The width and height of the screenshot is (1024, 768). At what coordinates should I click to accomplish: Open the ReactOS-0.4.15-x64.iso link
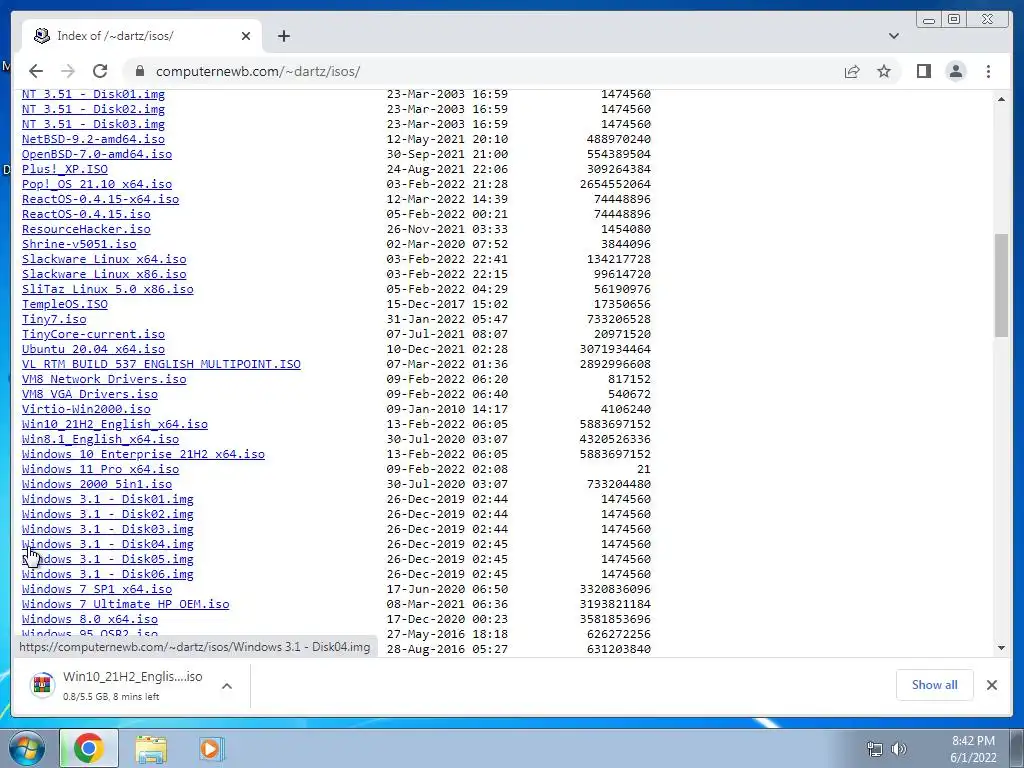[101, 199]
